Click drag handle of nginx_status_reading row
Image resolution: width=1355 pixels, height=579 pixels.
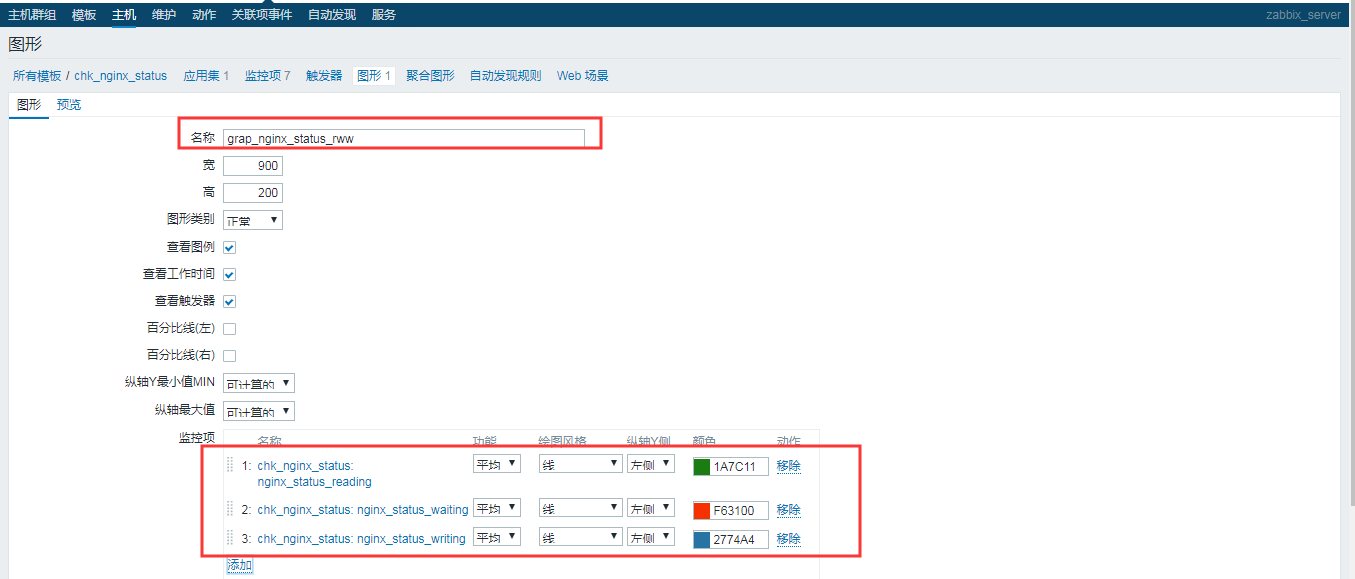(x=230, y=465)
